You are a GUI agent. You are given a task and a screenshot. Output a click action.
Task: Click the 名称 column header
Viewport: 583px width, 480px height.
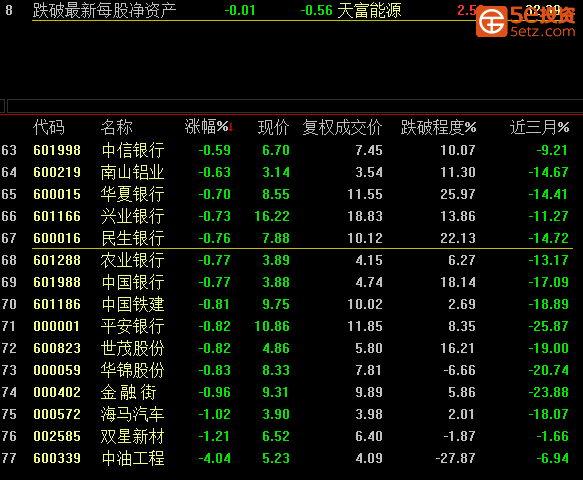(x=116, y=127)
